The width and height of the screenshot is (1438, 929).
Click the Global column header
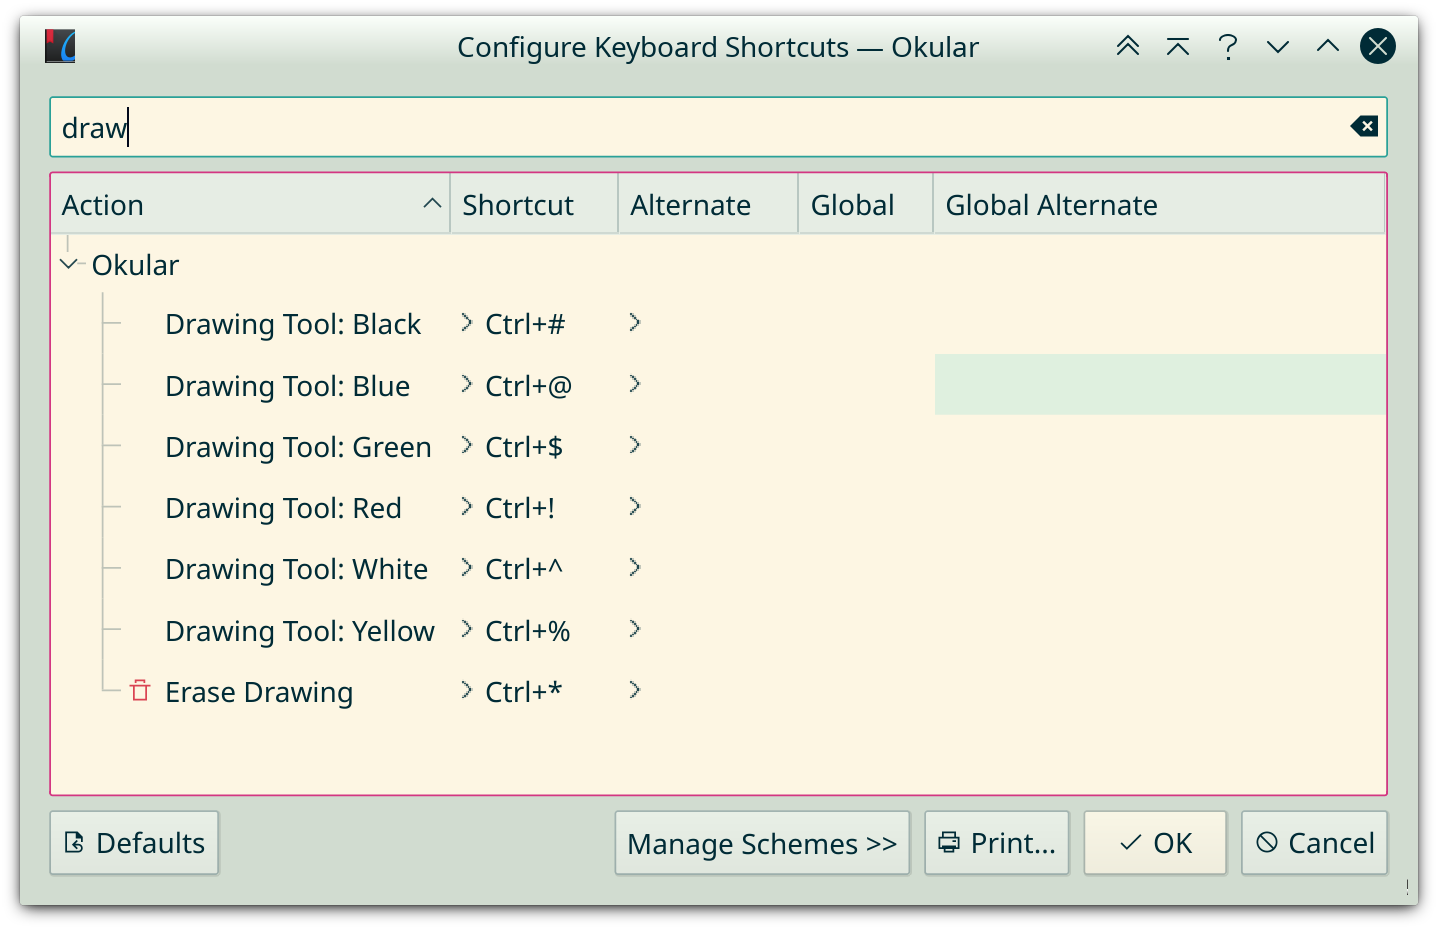tap(866, 204)
